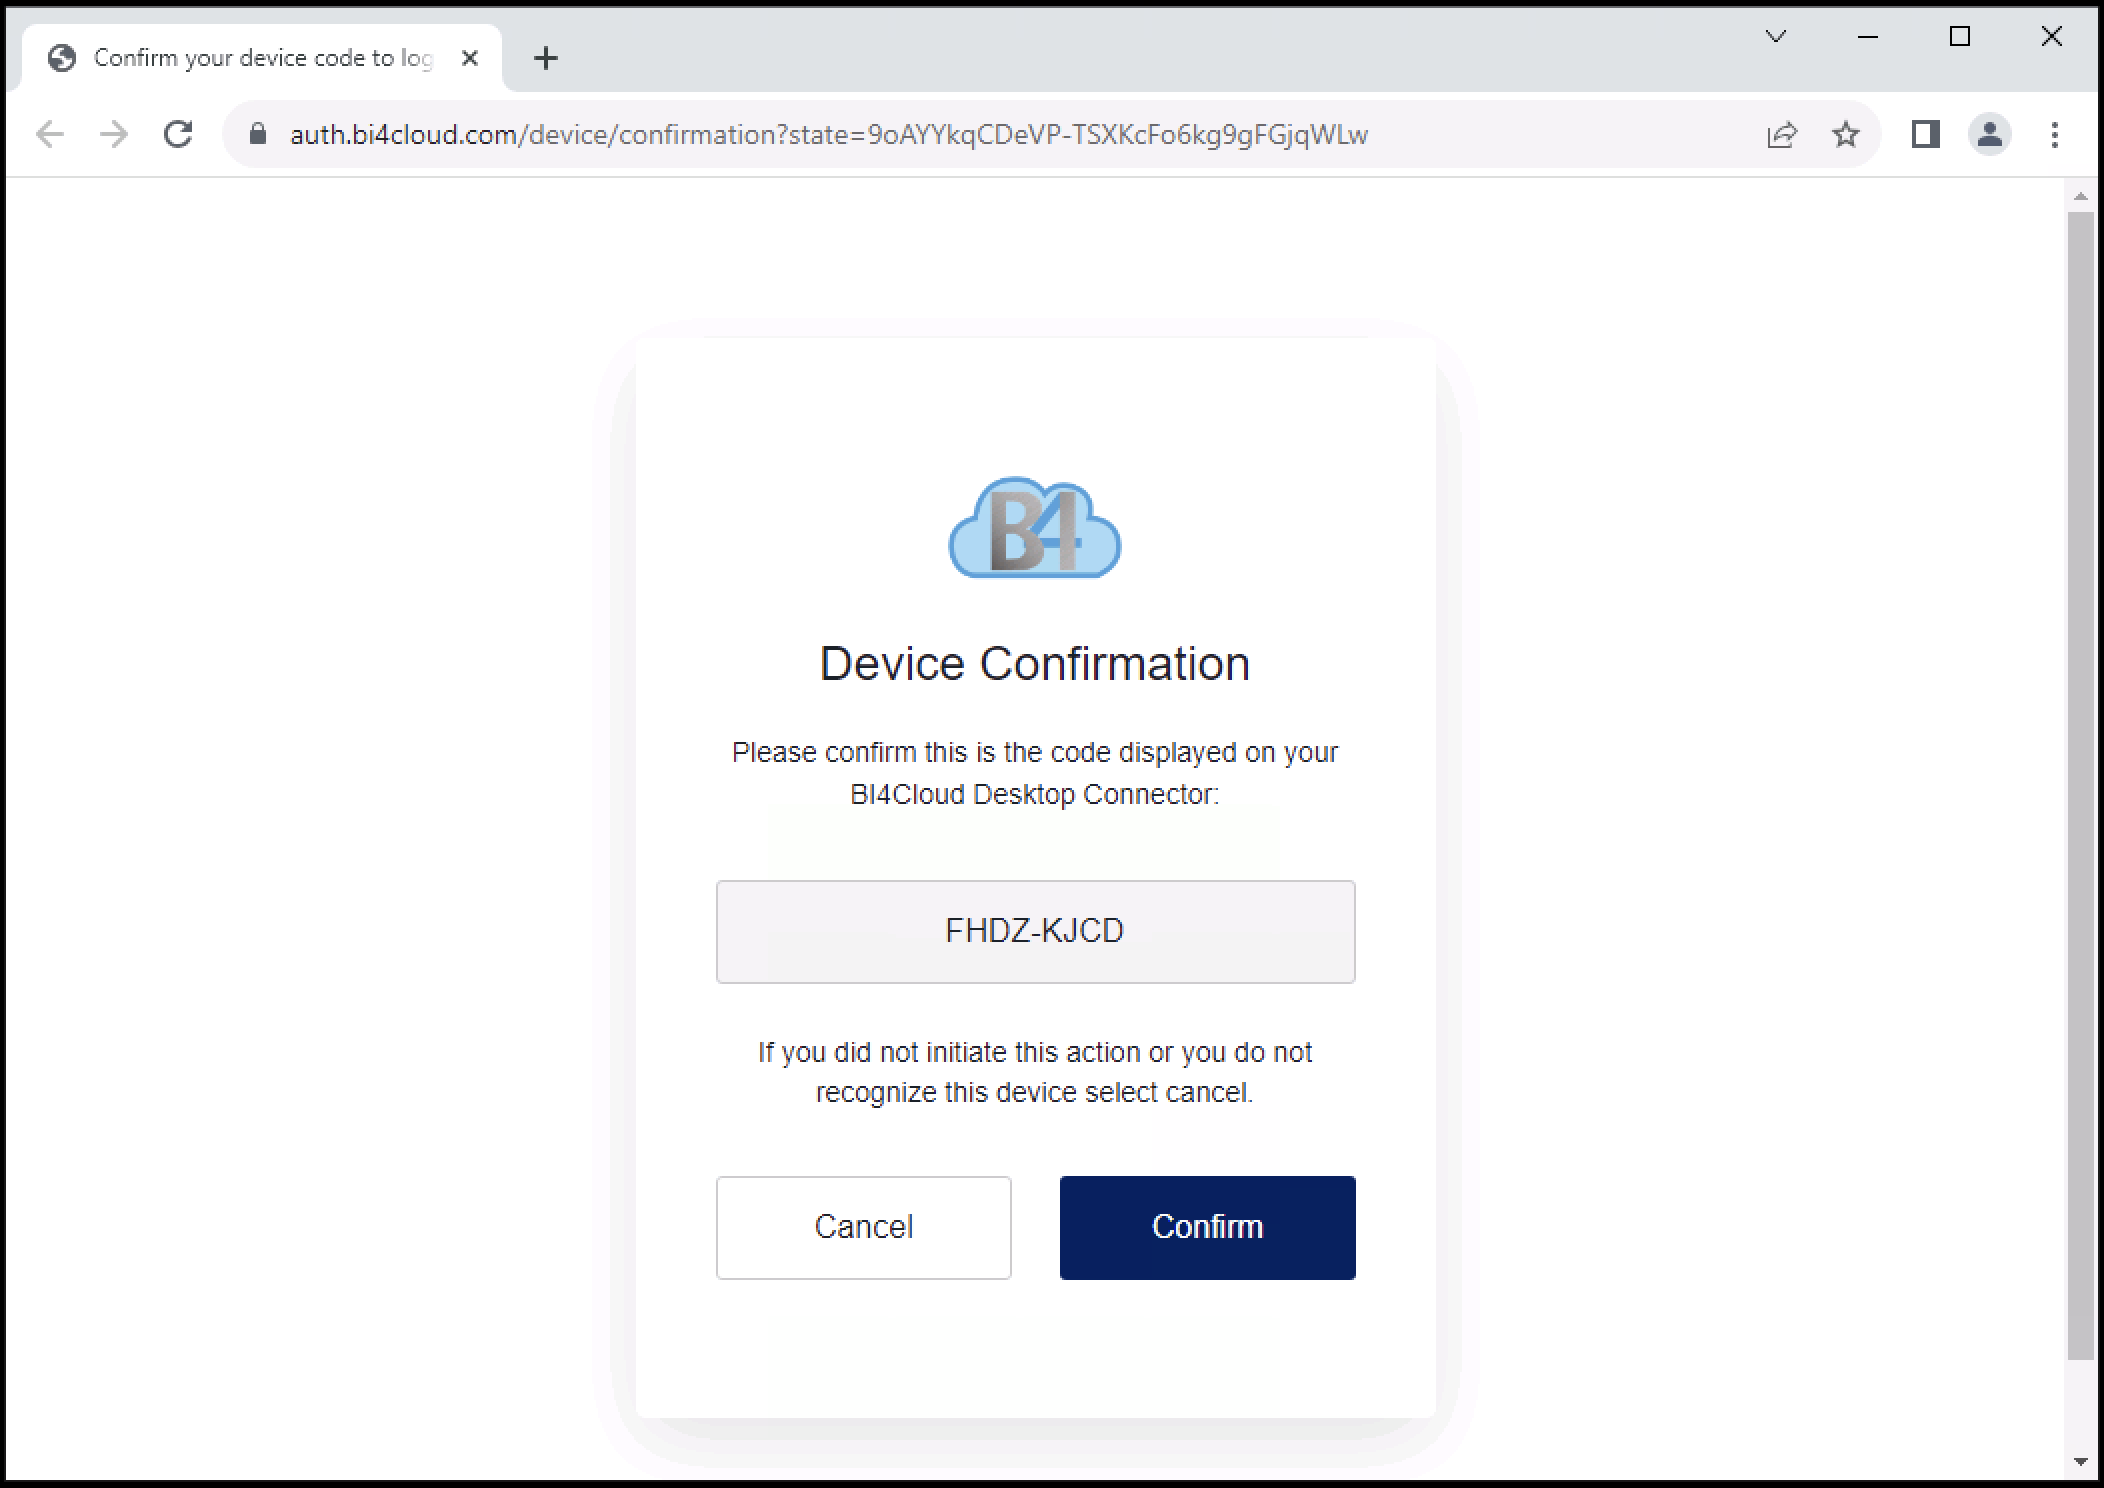This screenshot has width=2104, height=1488.
Task: Click the 'If you did not initiate' text
Action: [x=1035, y=1072]
